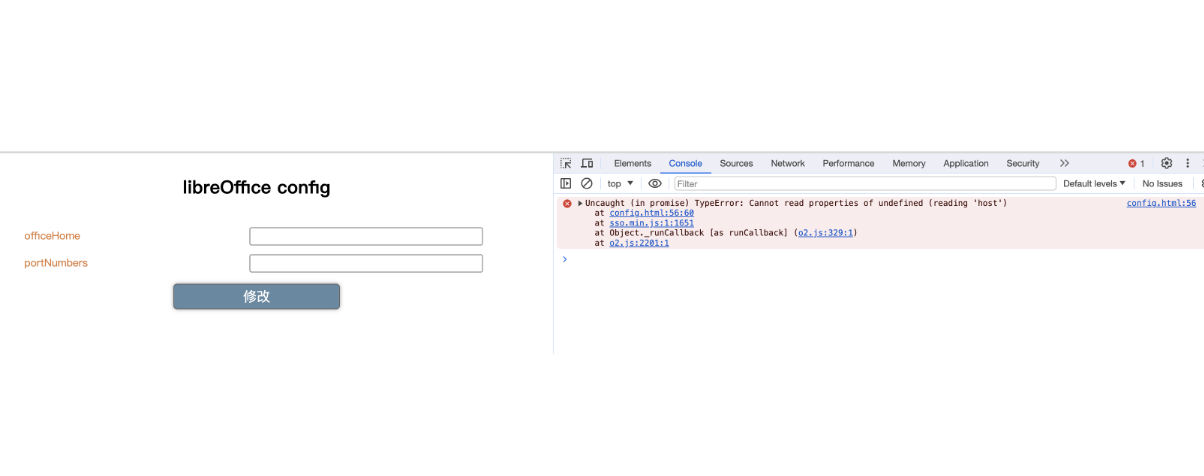Clear console with the circle-slash icon
The height and width of the screenshot is (476, 1204).
coord(587,184)
